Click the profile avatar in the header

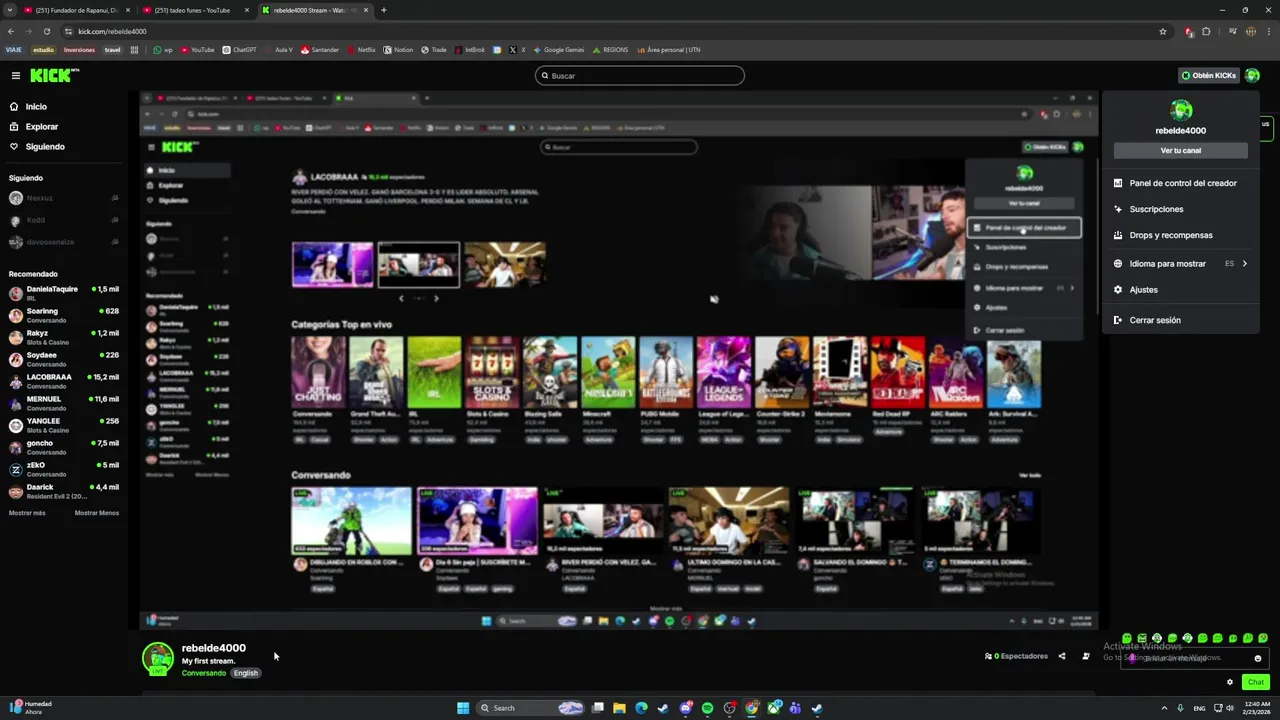[1252, 76]
